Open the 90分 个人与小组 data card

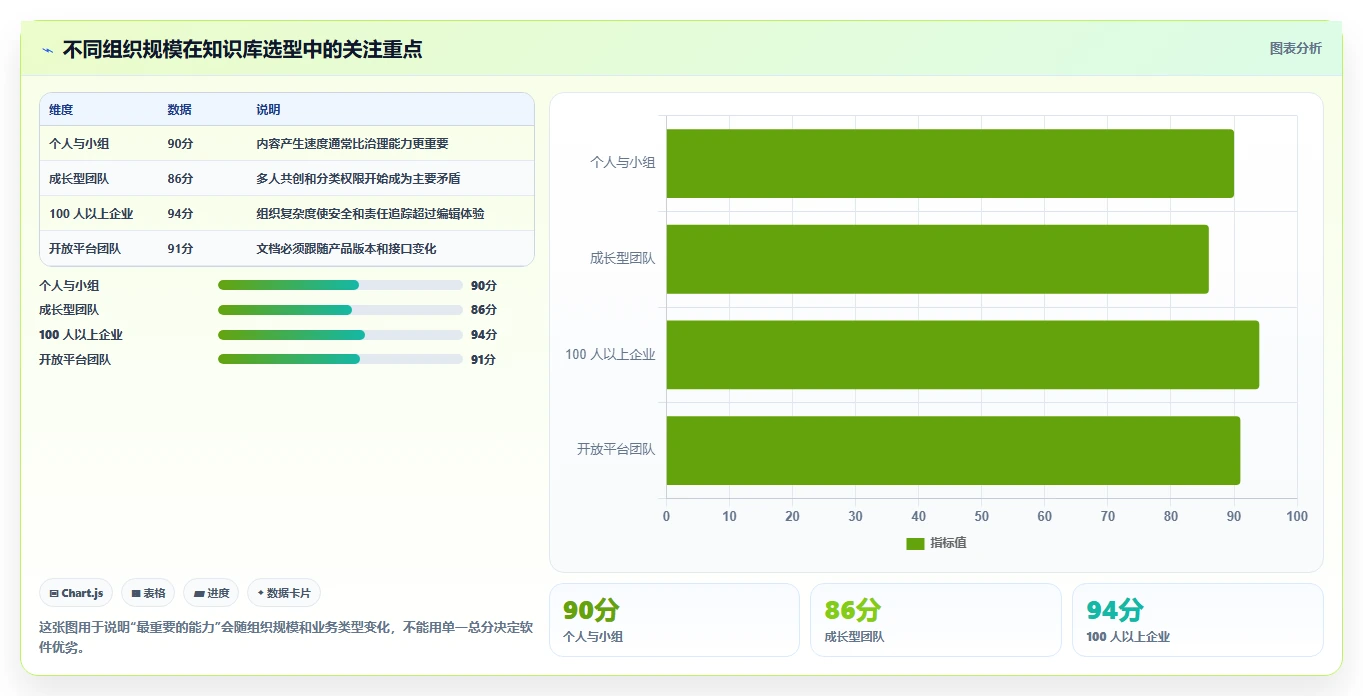tap(674, 620)
